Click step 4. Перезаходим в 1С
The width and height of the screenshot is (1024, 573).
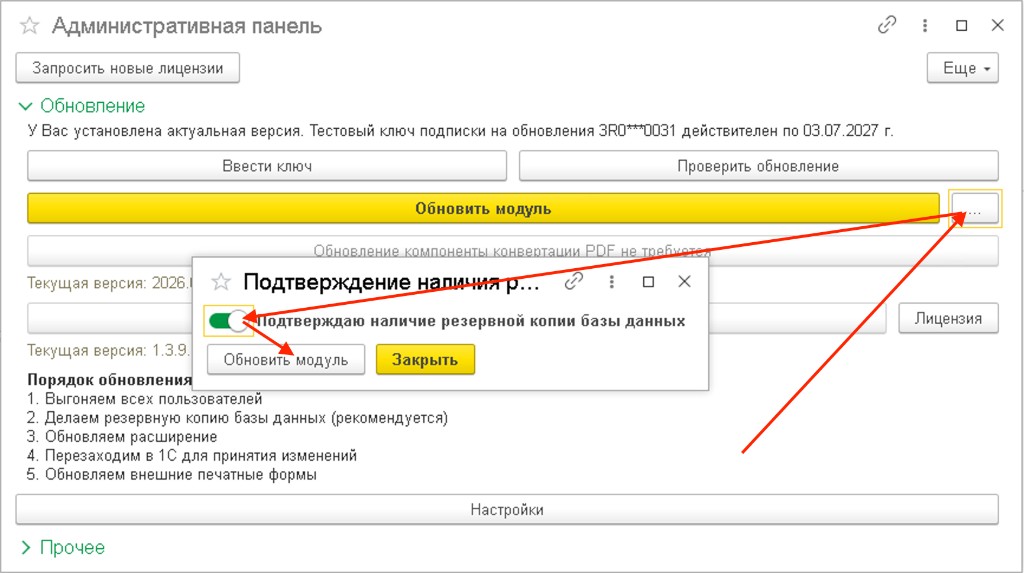tap(192, 455)
